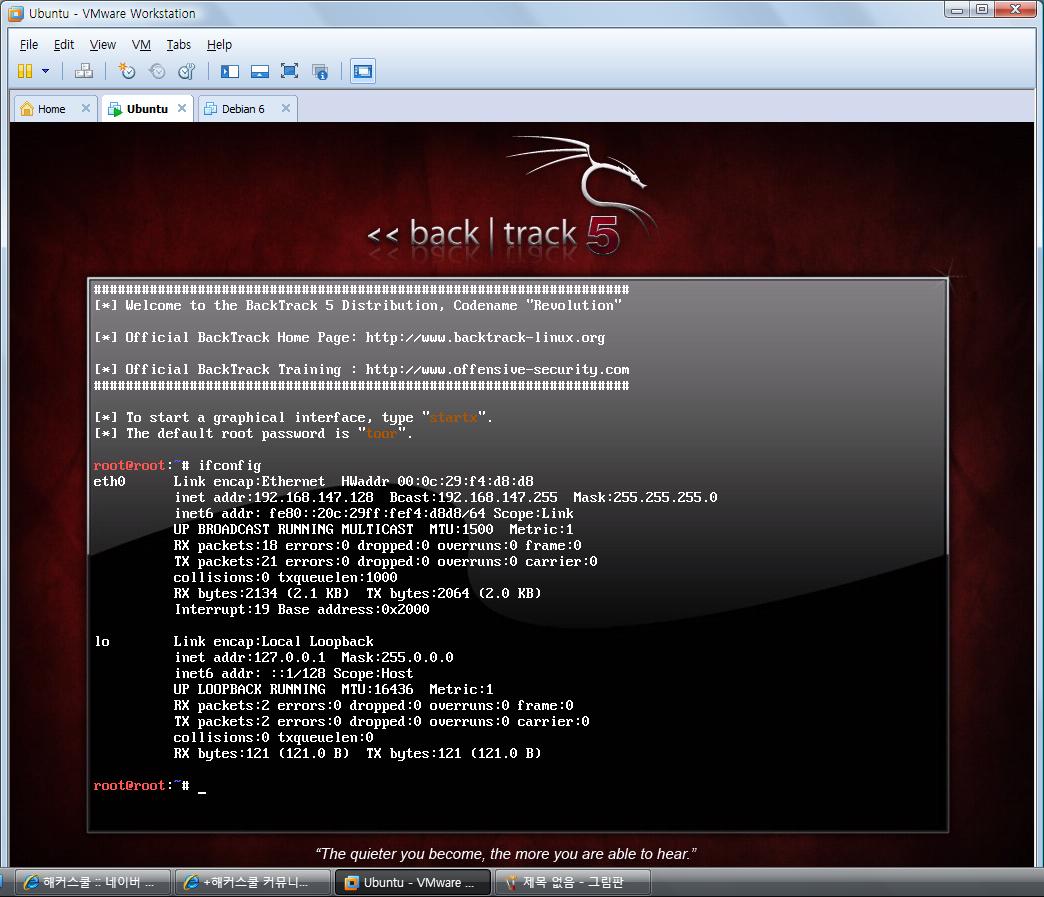Switch to Unity mode icon

click(320, 71)
